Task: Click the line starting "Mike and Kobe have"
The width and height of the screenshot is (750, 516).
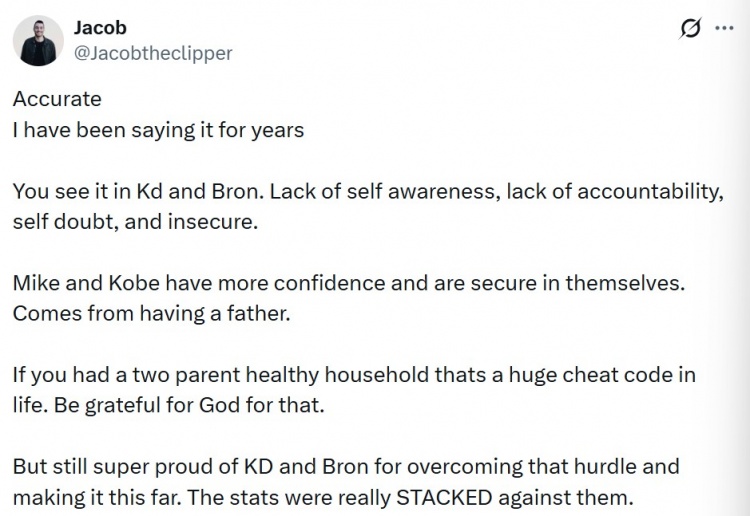Action: point(348,283)
